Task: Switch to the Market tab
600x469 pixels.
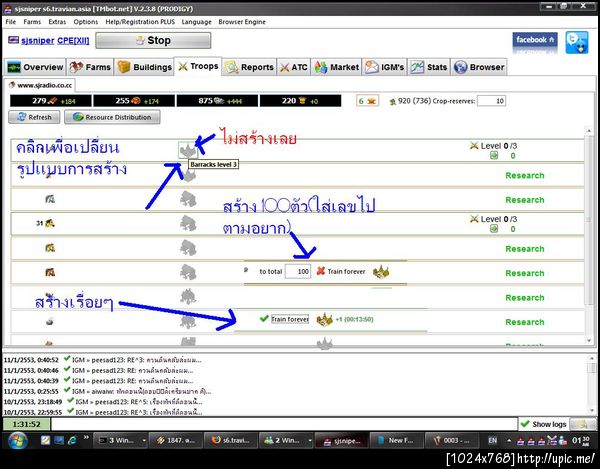Action: (336, 67)
